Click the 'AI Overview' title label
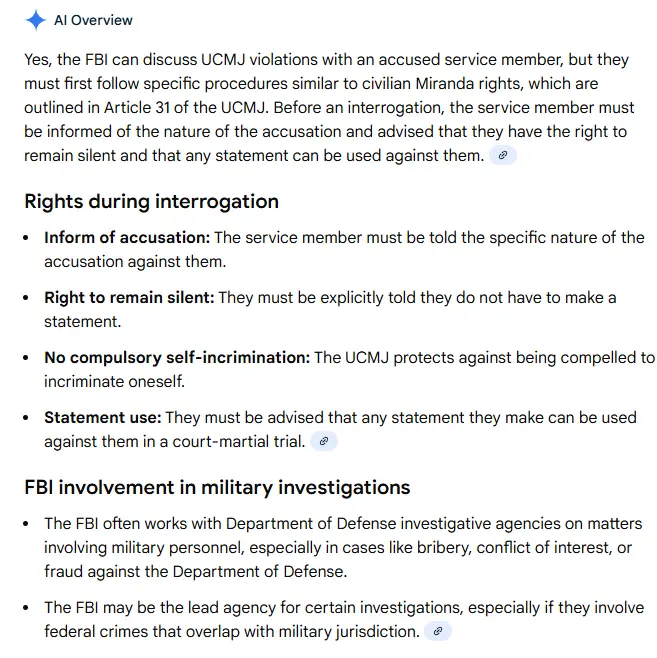657x658 pixels. point(93,20)
